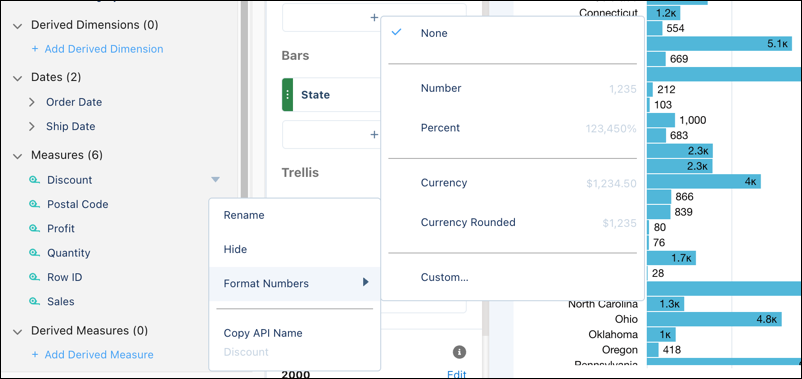This screenshot has height=379, width=802.
Task: Click the info icon above Edit
Action: click(459, 352)
